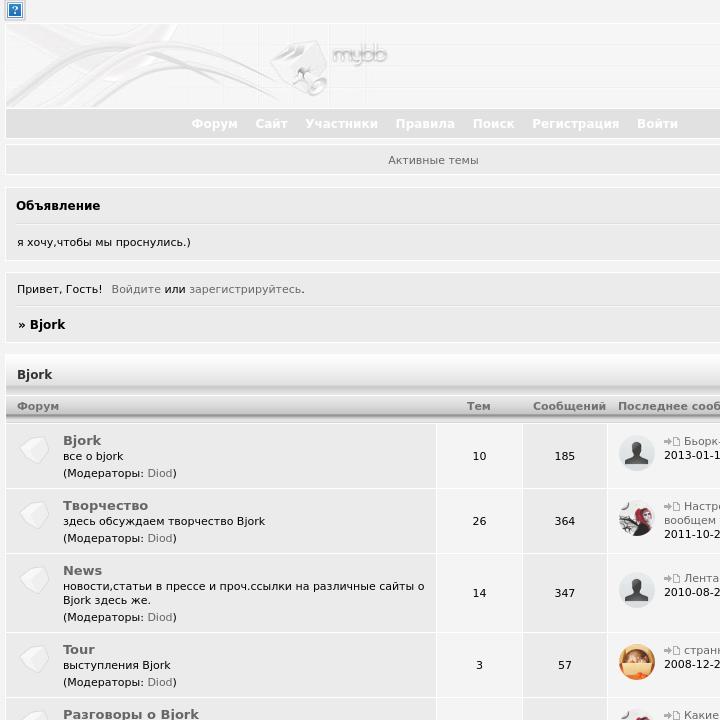Click the Сообщений column header
Viewport: 720px width, 720px height.
point(569,406)
